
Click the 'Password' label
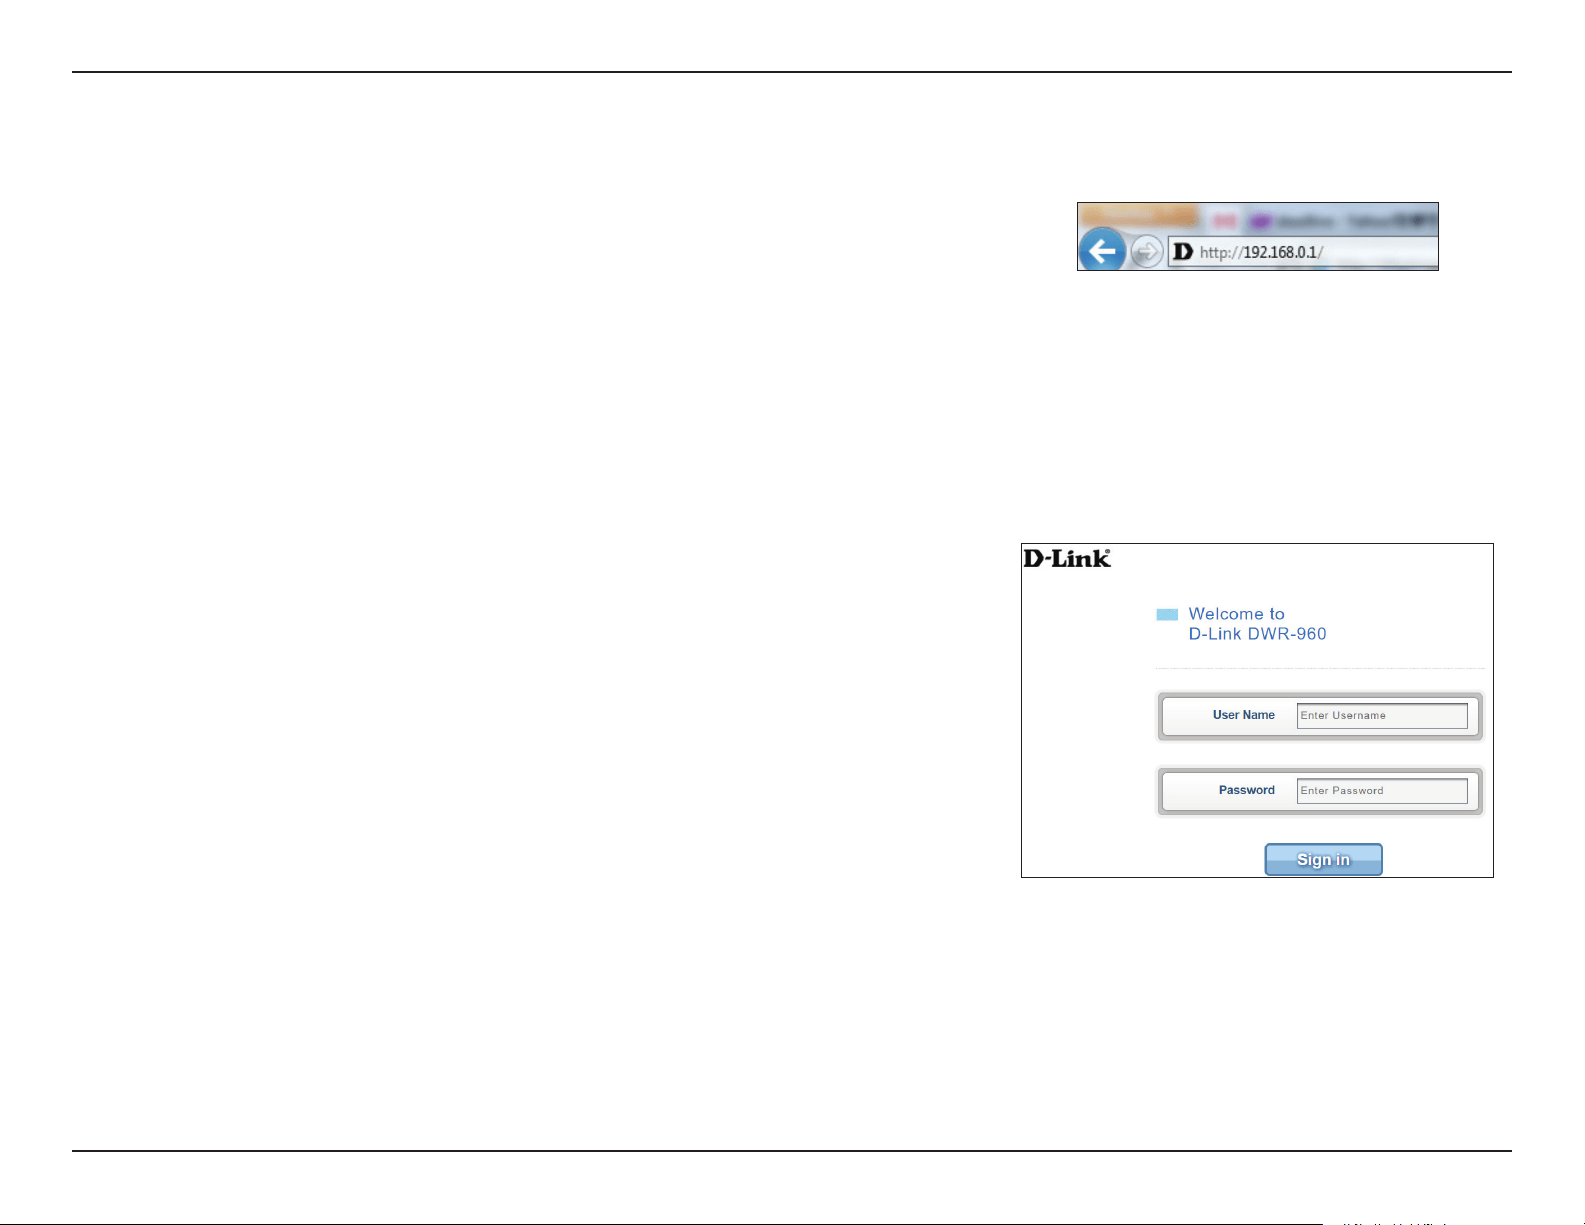point(1247,790)
